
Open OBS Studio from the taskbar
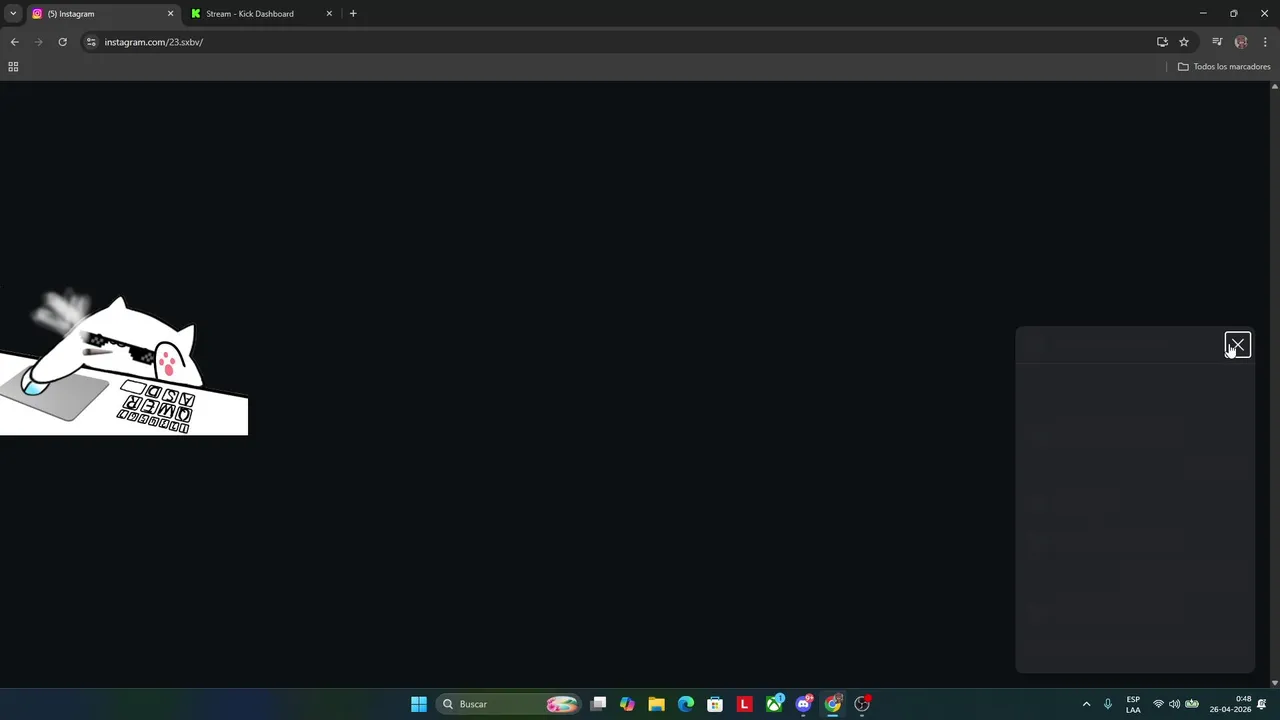(x=862, y=704)
